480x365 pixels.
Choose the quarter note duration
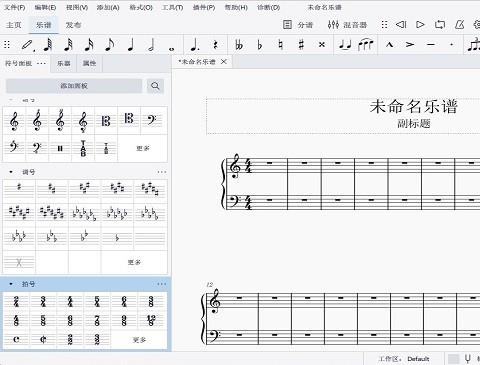pos(131,45)
